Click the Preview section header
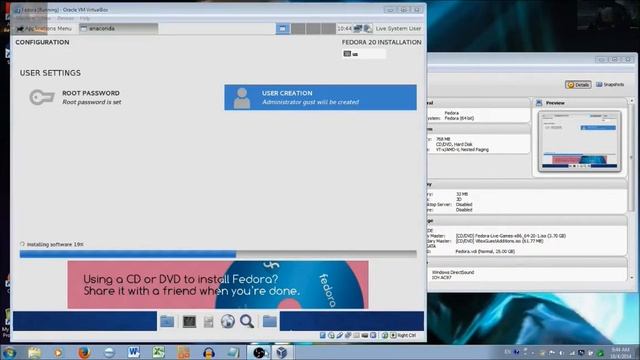 [x=579, y=103]
